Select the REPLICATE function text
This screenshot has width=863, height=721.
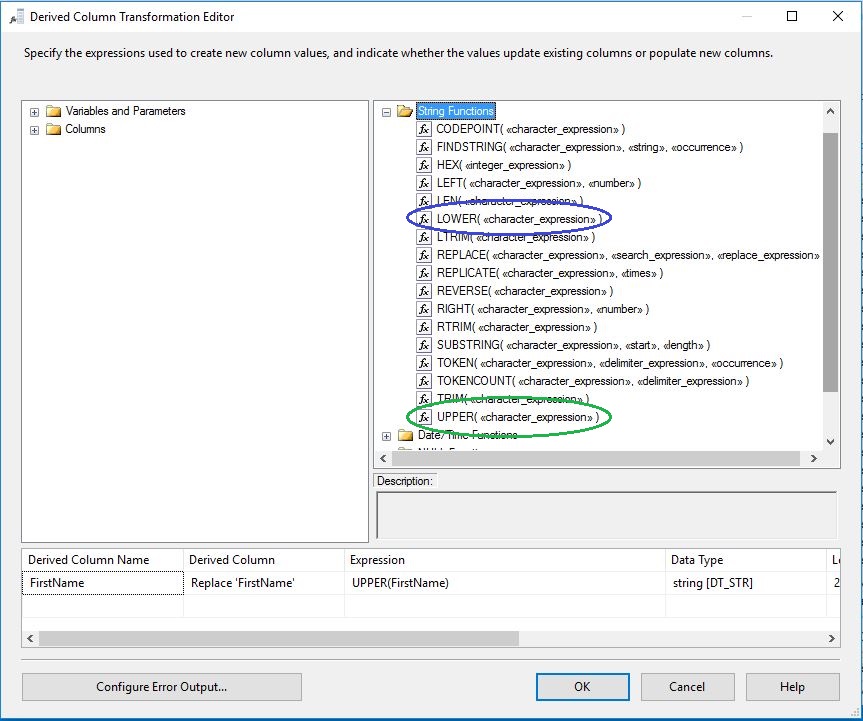pos(549,273)
